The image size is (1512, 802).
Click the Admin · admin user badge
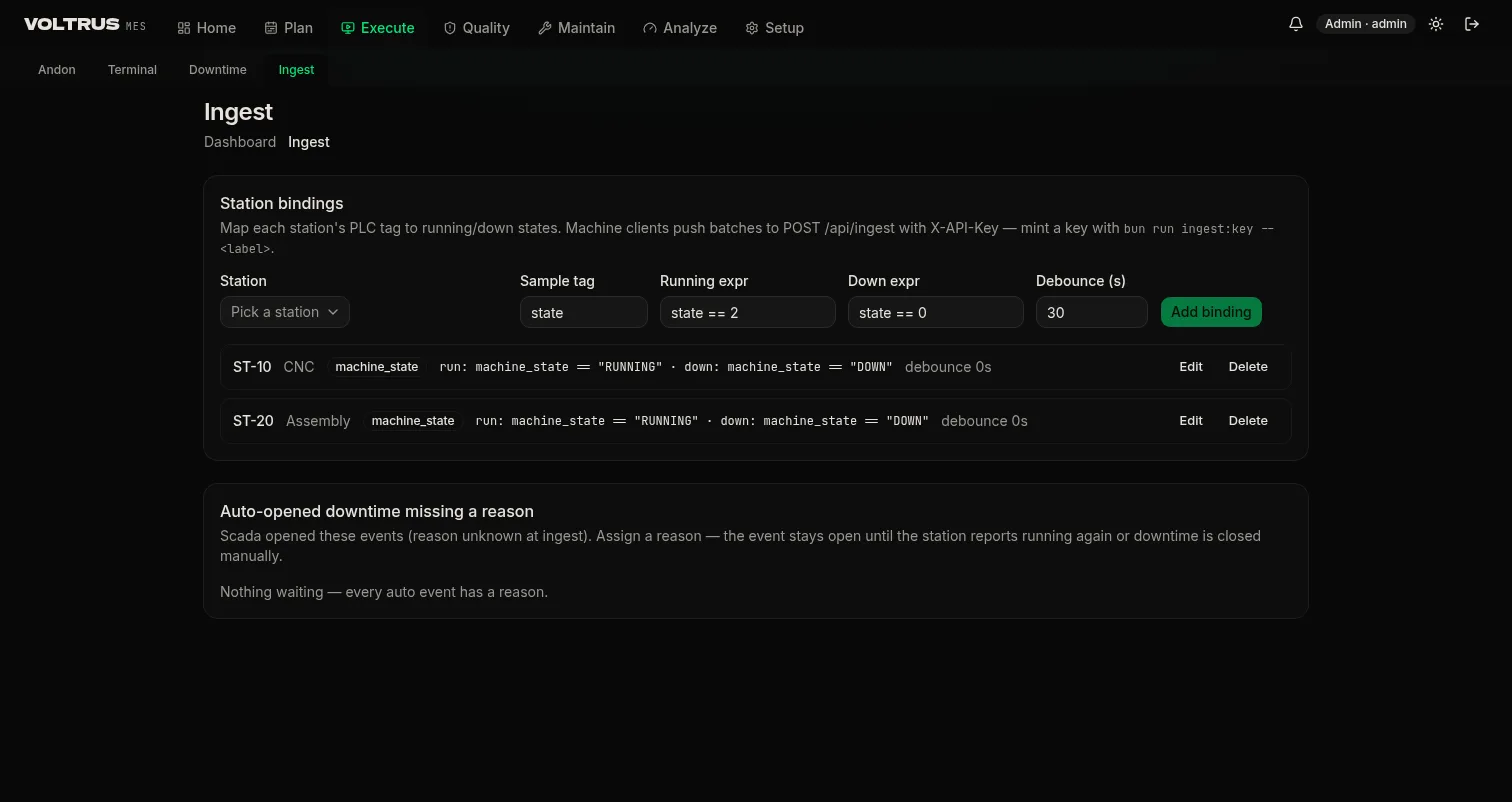(x=1366, y=24)
